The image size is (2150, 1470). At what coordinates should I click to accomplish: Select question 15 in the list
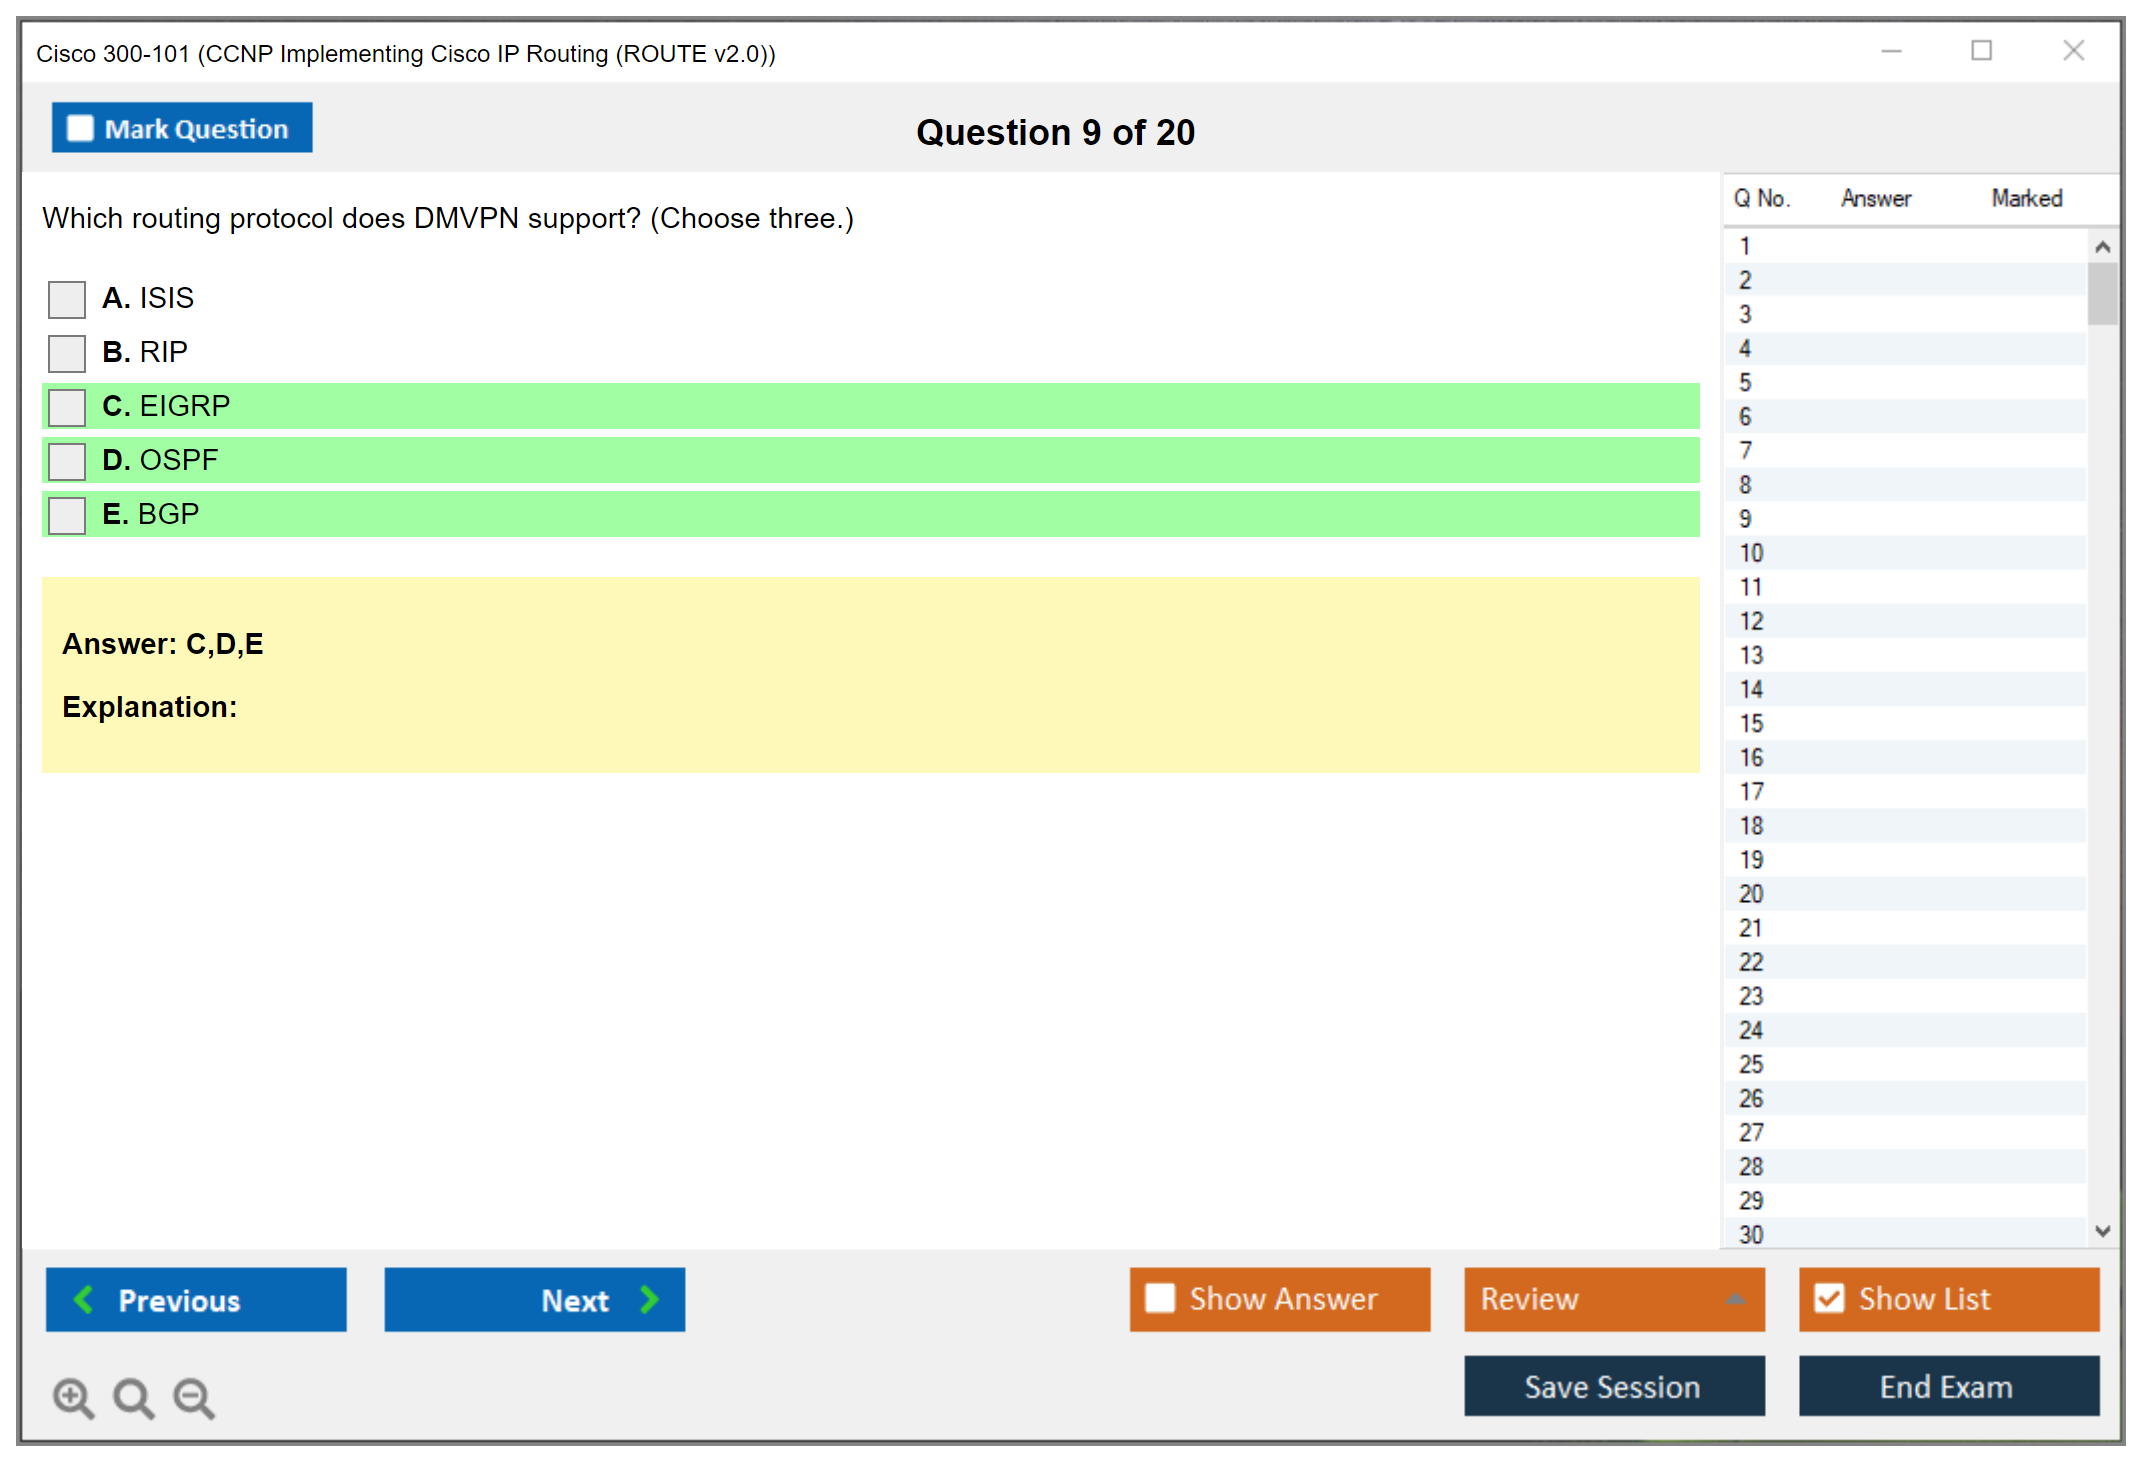coord(1752,724)
